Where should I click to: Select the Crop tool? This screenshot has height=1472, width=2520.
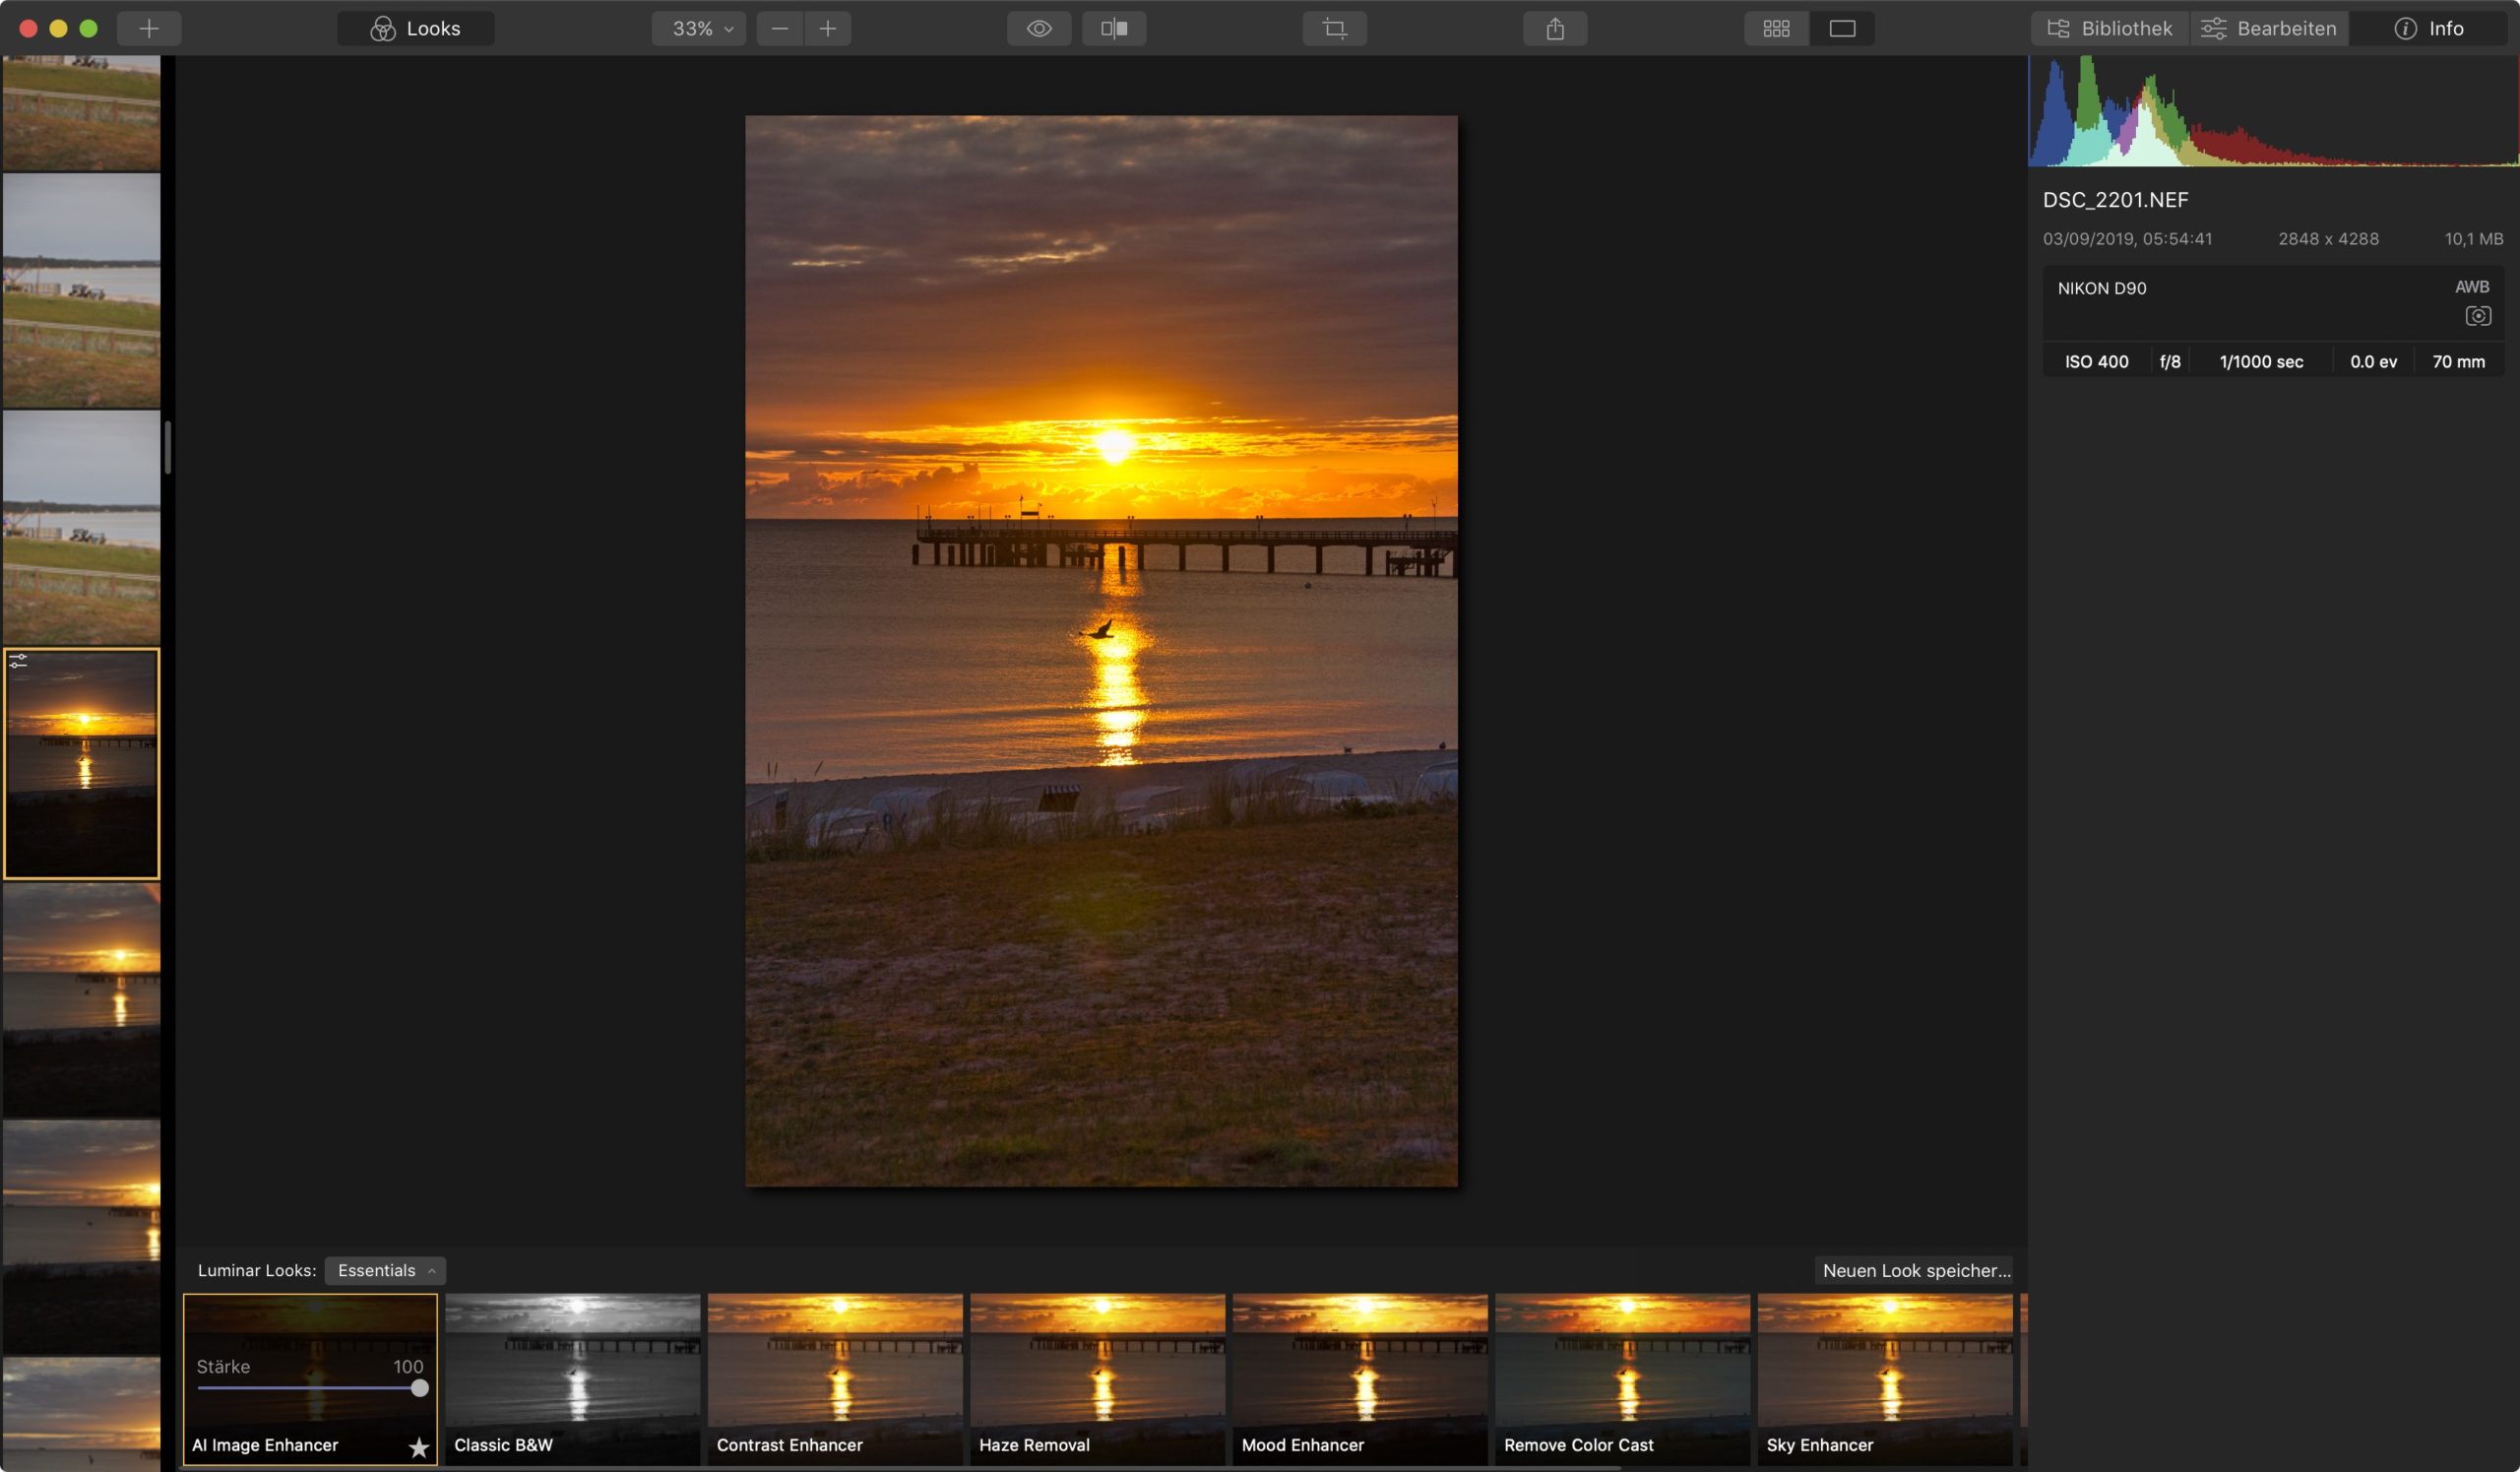coord(1335,29)
